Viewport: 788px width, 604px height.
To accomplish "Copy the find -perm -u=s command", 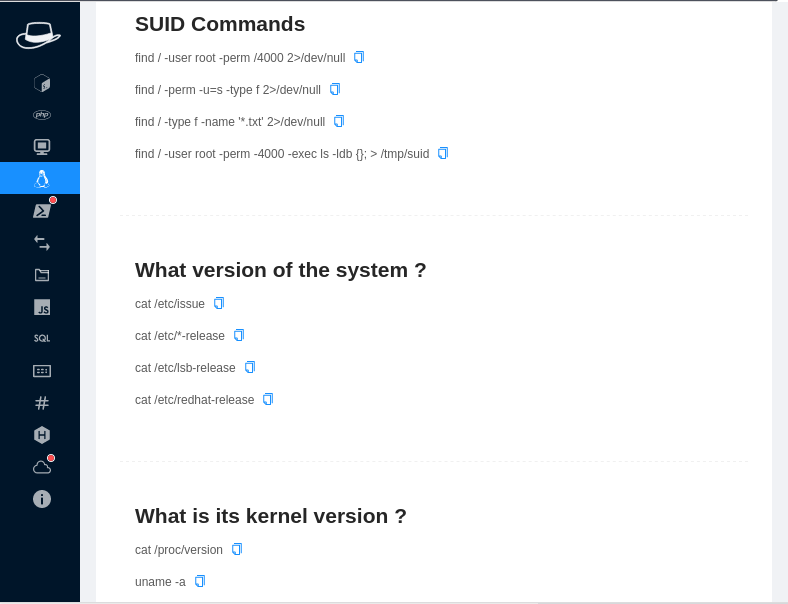I will coord(335,89).
